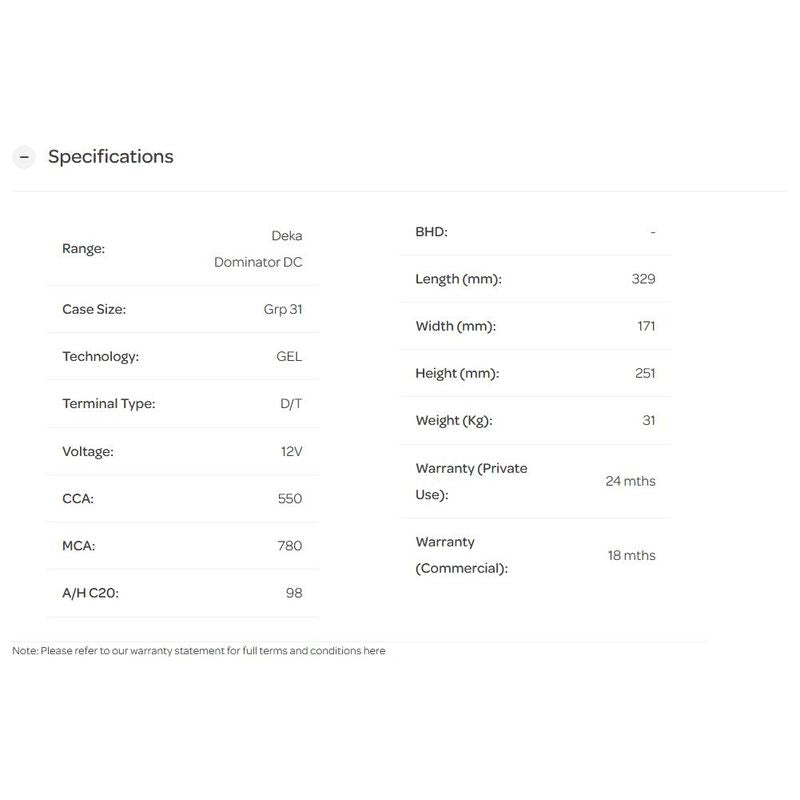Click the A/H C20 98 value
Viewport: 800px width, 800px height.
(294, 593)
